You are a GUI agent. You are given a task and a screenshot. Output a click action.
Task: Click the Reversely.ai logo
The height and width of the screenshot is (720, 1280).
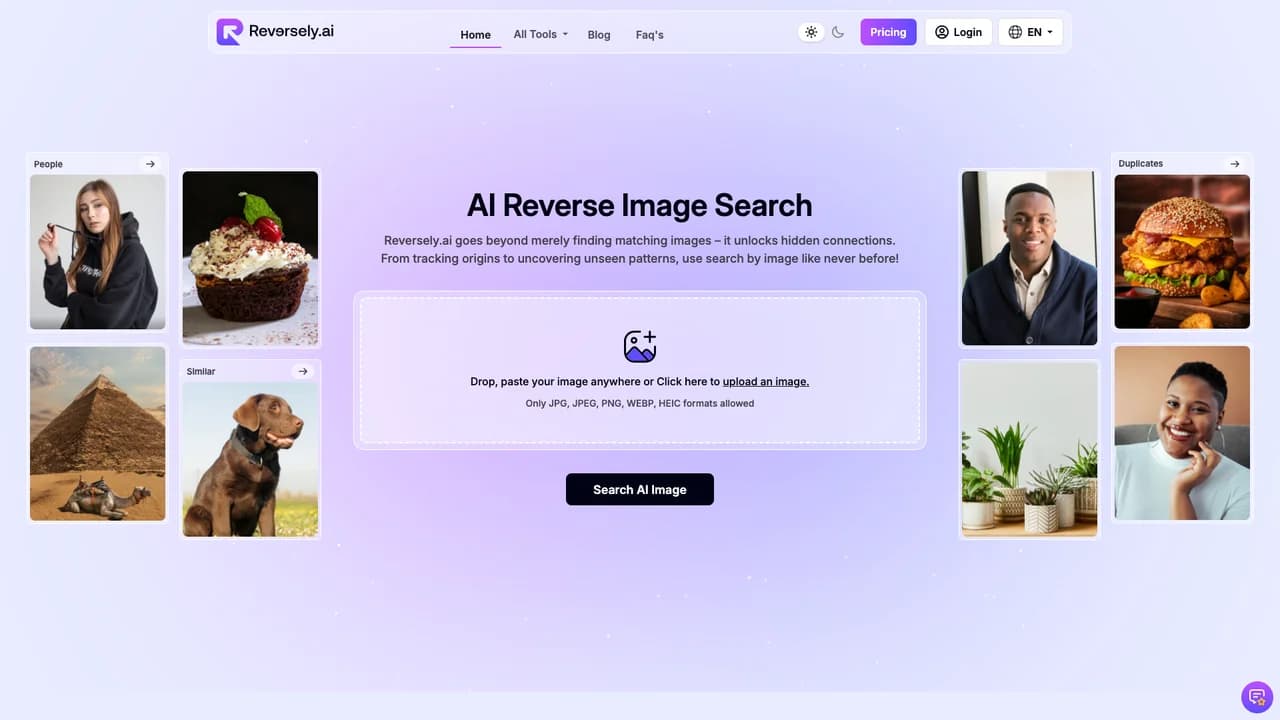pos(275,32)
